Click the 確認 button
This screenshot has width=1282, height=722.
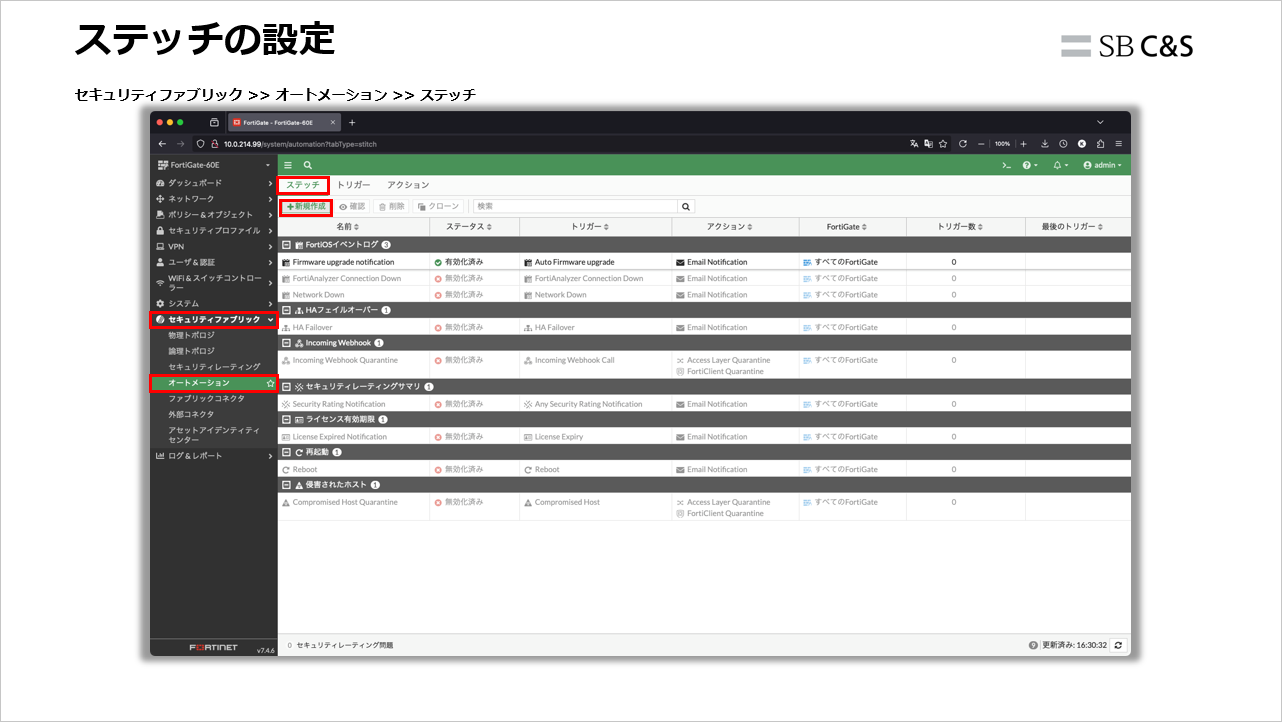click(352, 206)
